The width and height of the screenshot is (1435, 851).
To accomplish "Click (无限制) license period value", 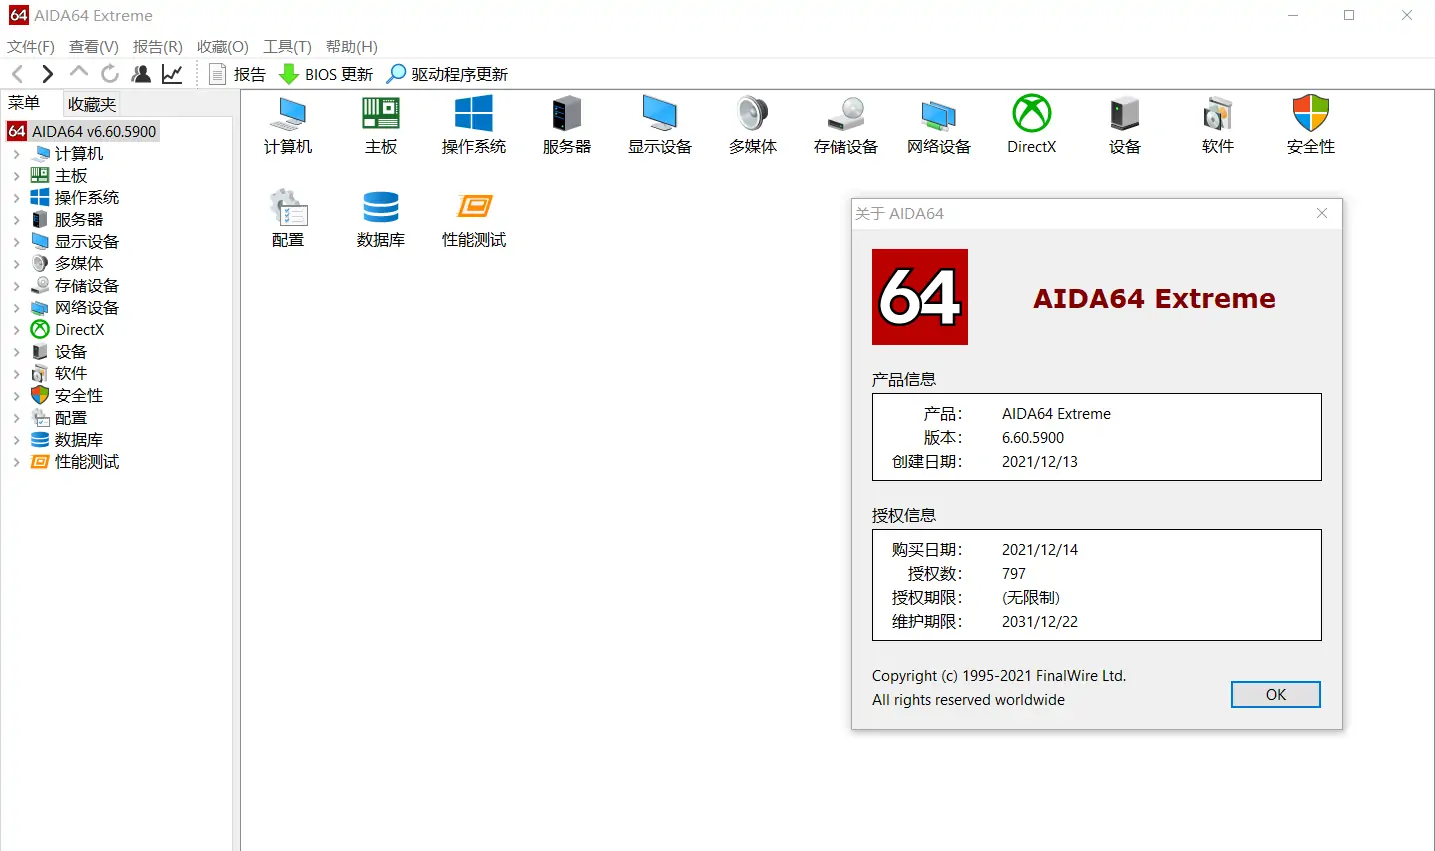I will click(1031, 598).
